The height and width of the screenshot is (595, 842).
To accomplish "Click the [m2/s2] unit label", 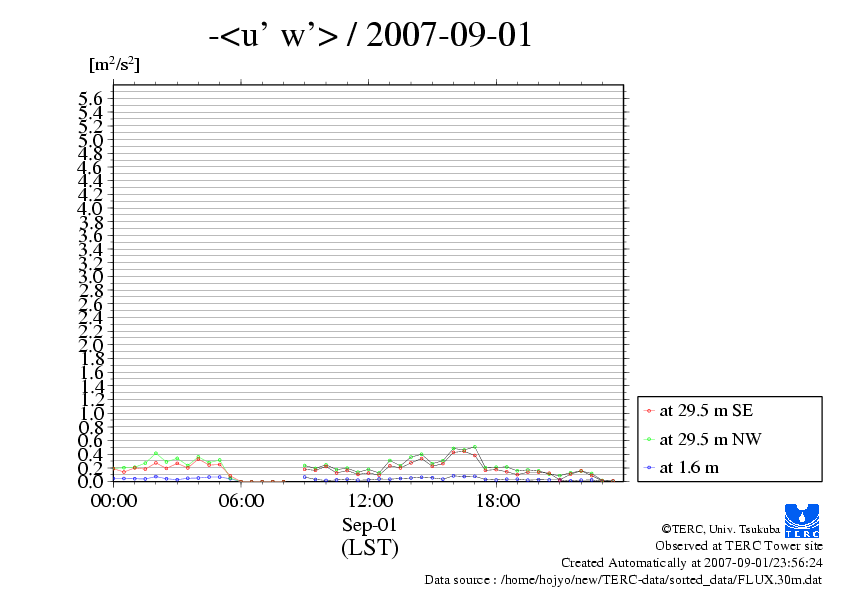I will tap(114, 65).
